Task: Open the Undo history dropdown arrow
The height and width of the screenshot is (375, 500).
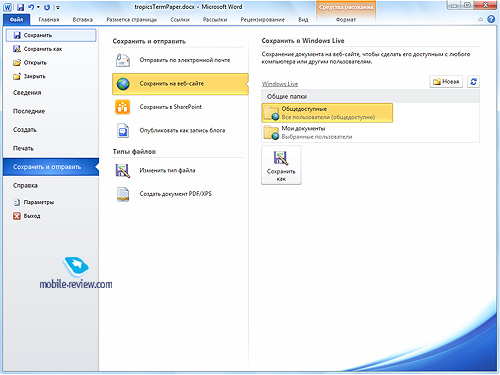Action: 38,7
